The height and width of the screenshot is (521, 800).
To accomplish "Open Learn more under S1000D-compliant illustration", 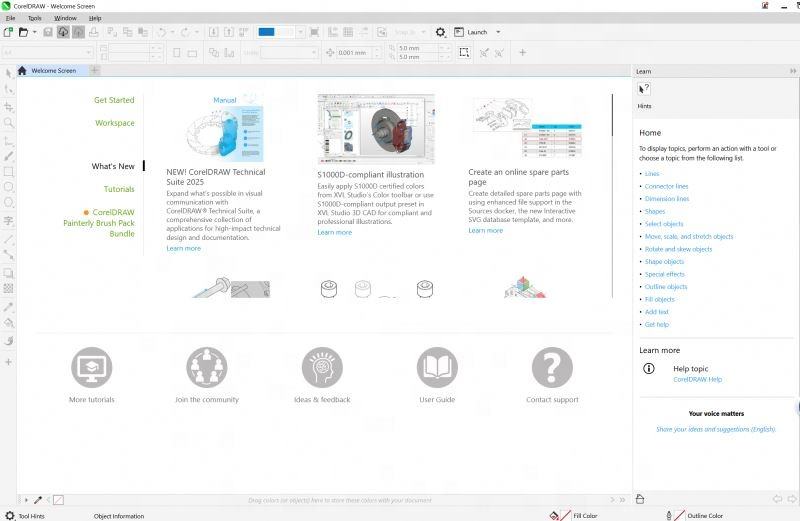I will [x=334, y=232].
